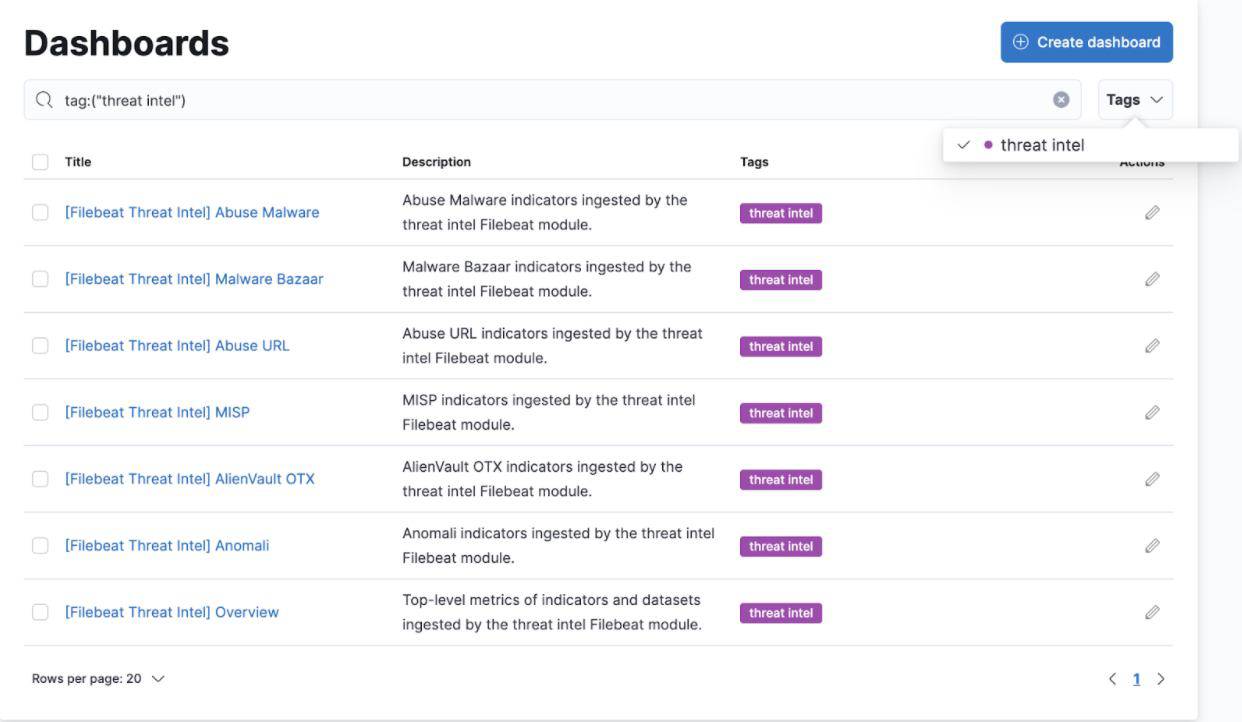Viewport: 1242px width, 722px height.
Task: Click edit pencil for Anomali dashboard
Action: pyautogui.click(x=1152, y=546)
